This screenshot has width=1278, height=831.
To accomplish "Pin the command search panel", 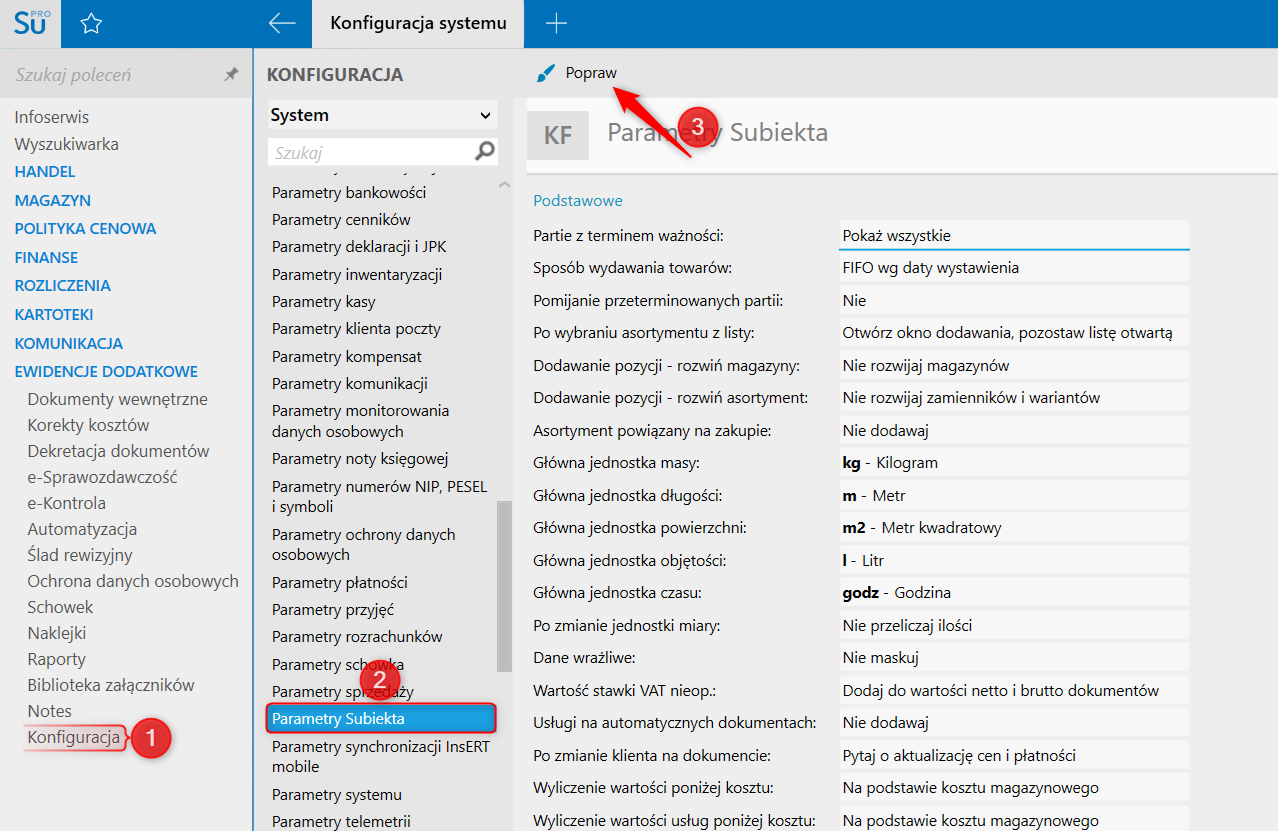I will pos(231,75).
